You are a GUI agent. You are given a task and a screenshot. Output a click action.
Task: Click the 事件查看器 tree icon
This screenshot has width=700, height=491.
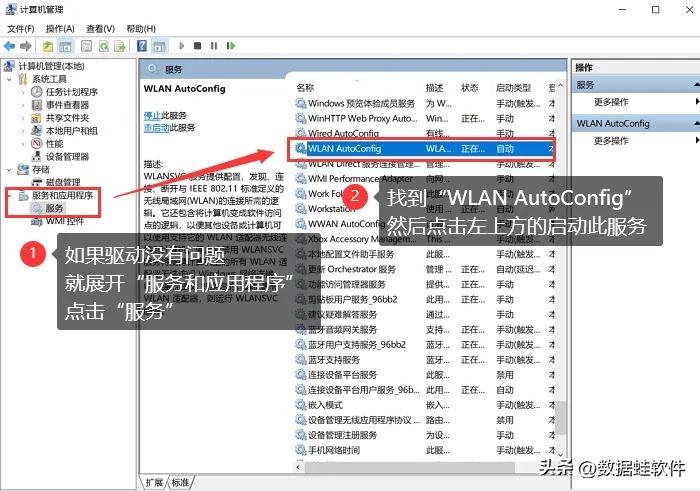37,105
